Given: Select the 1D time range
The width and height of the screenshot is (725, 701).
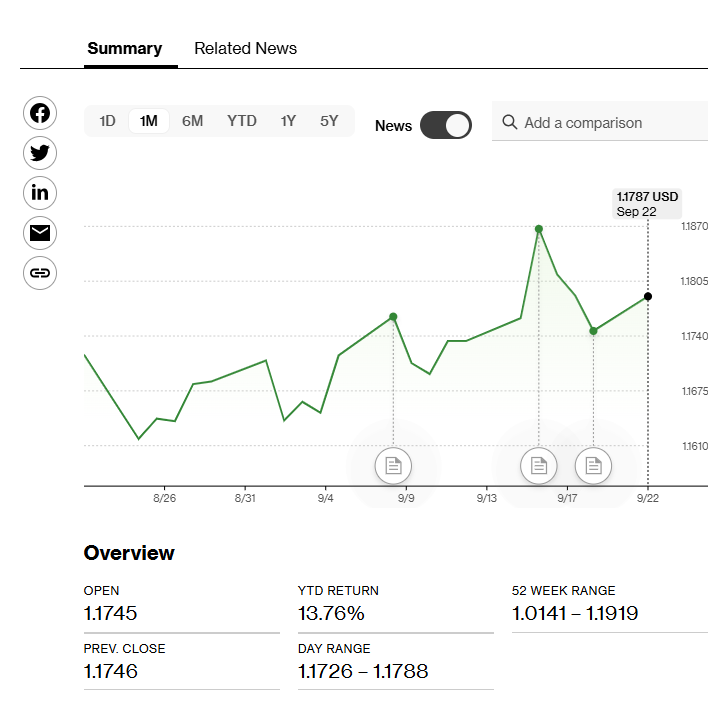Looking at the screenshot, I should coord(107,121).
